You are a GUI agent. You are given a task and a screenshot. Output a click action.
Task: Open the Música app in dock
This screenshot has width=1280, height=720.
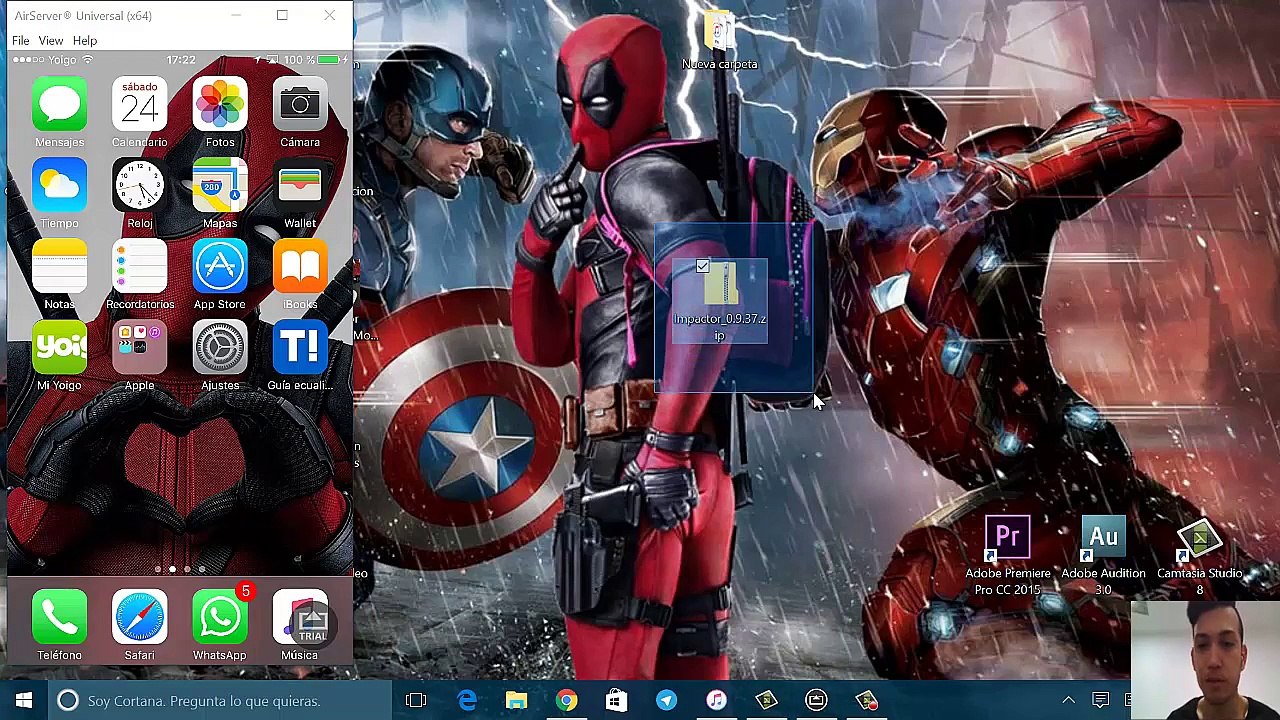300,617
